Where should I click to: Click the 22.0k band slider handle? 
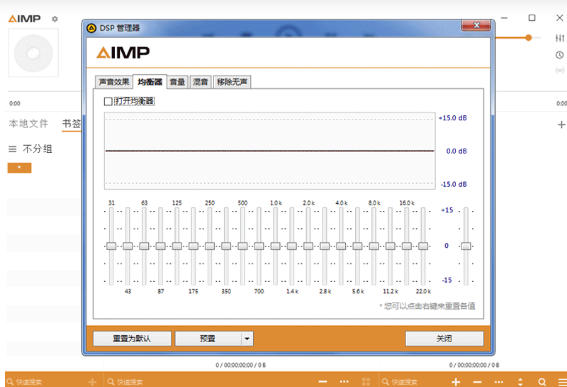(x=423, y=246)
